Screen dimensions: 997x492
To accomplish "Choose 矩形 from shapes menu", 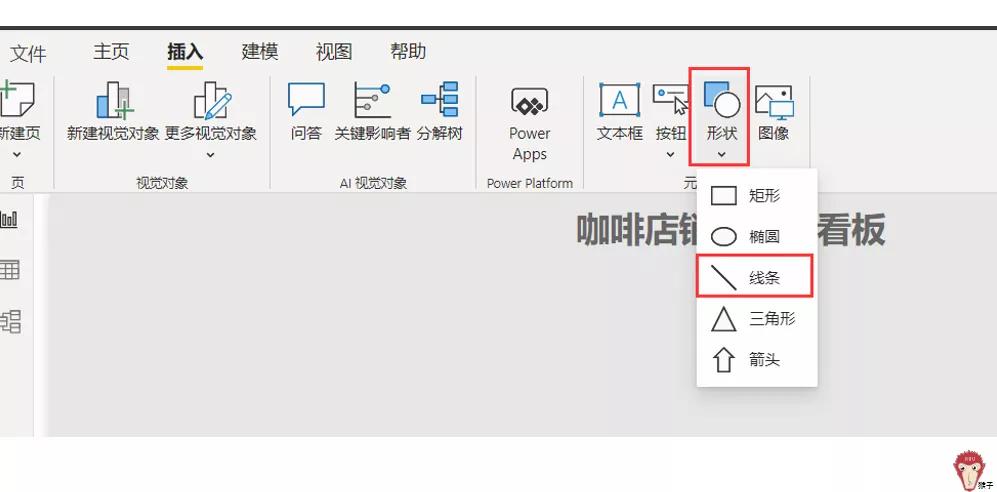I will [757, 195].
